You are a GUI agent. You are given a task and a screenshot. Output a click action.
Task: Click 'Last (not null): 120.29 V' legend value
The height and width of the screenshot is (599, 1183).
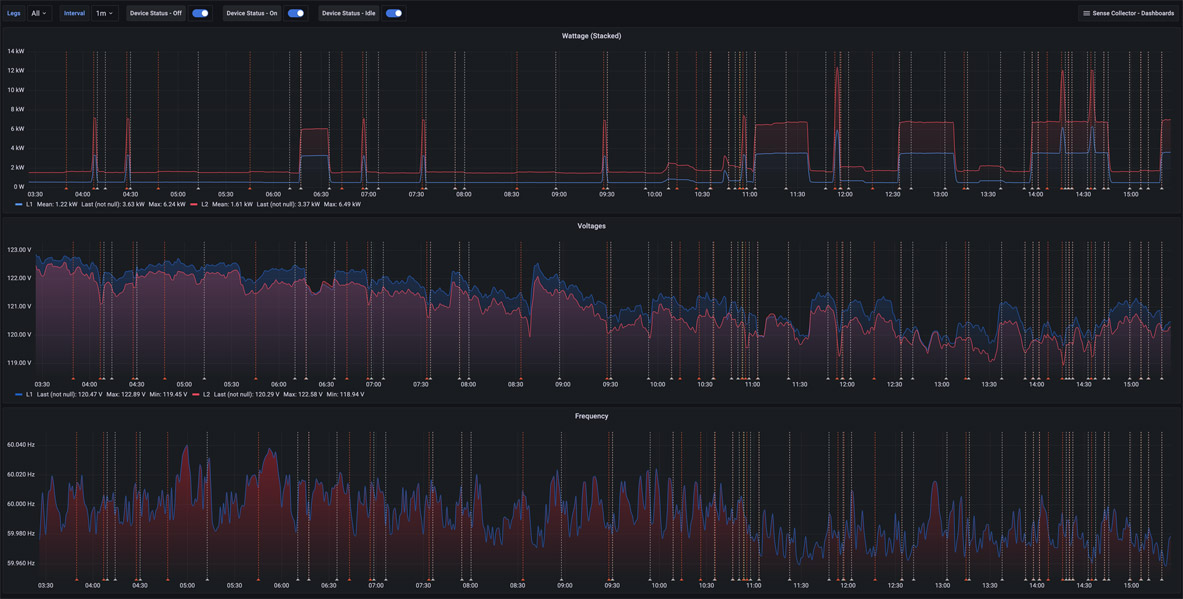tap(247, 394)
